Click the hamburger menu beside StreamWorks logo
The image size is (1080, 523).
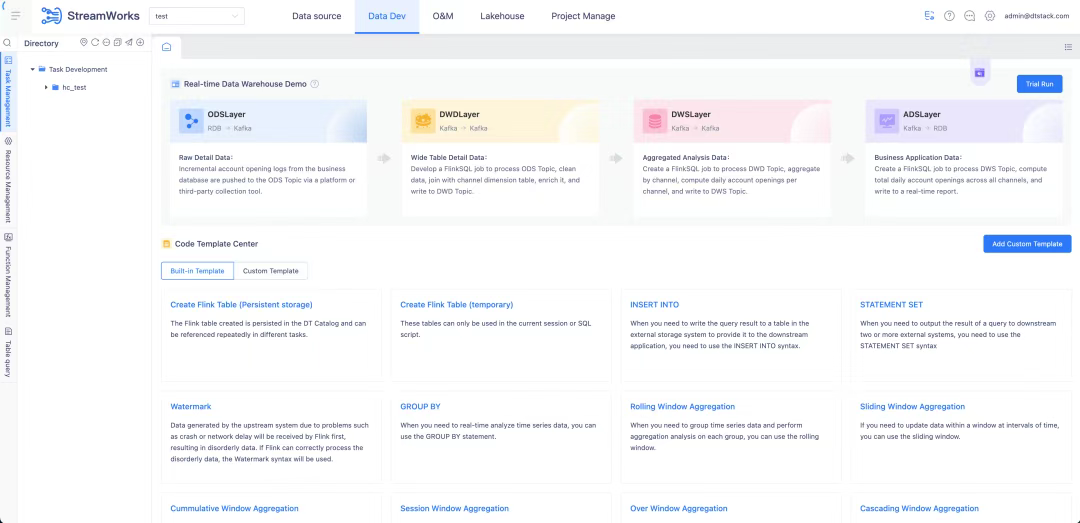tap(15, 16)
